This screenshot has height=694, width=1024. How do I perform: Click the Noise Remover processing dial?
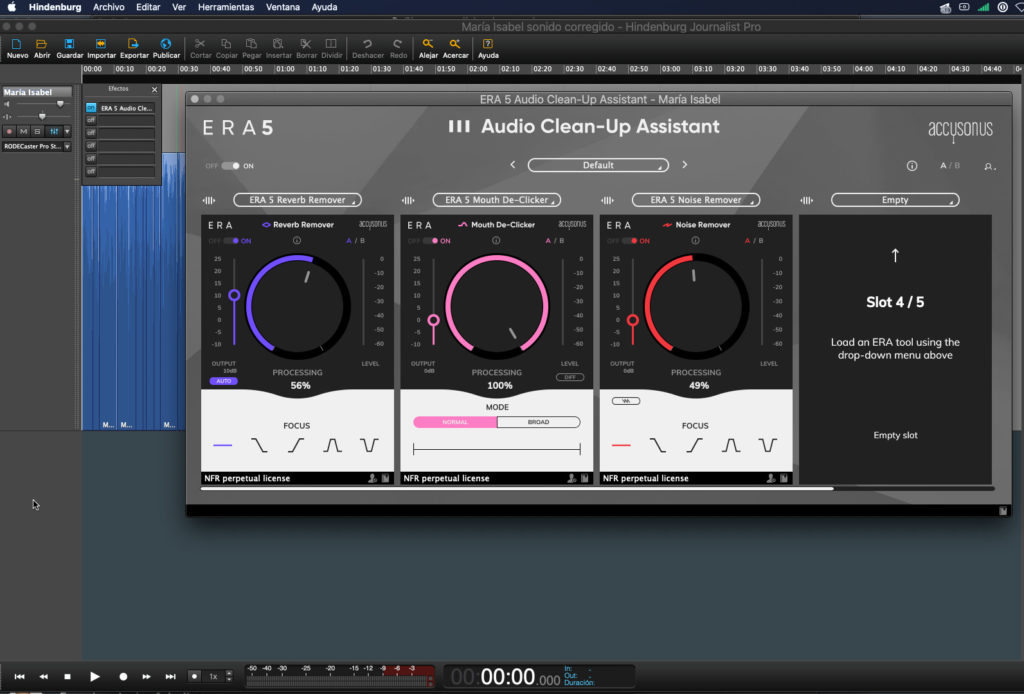click(696, 306)
